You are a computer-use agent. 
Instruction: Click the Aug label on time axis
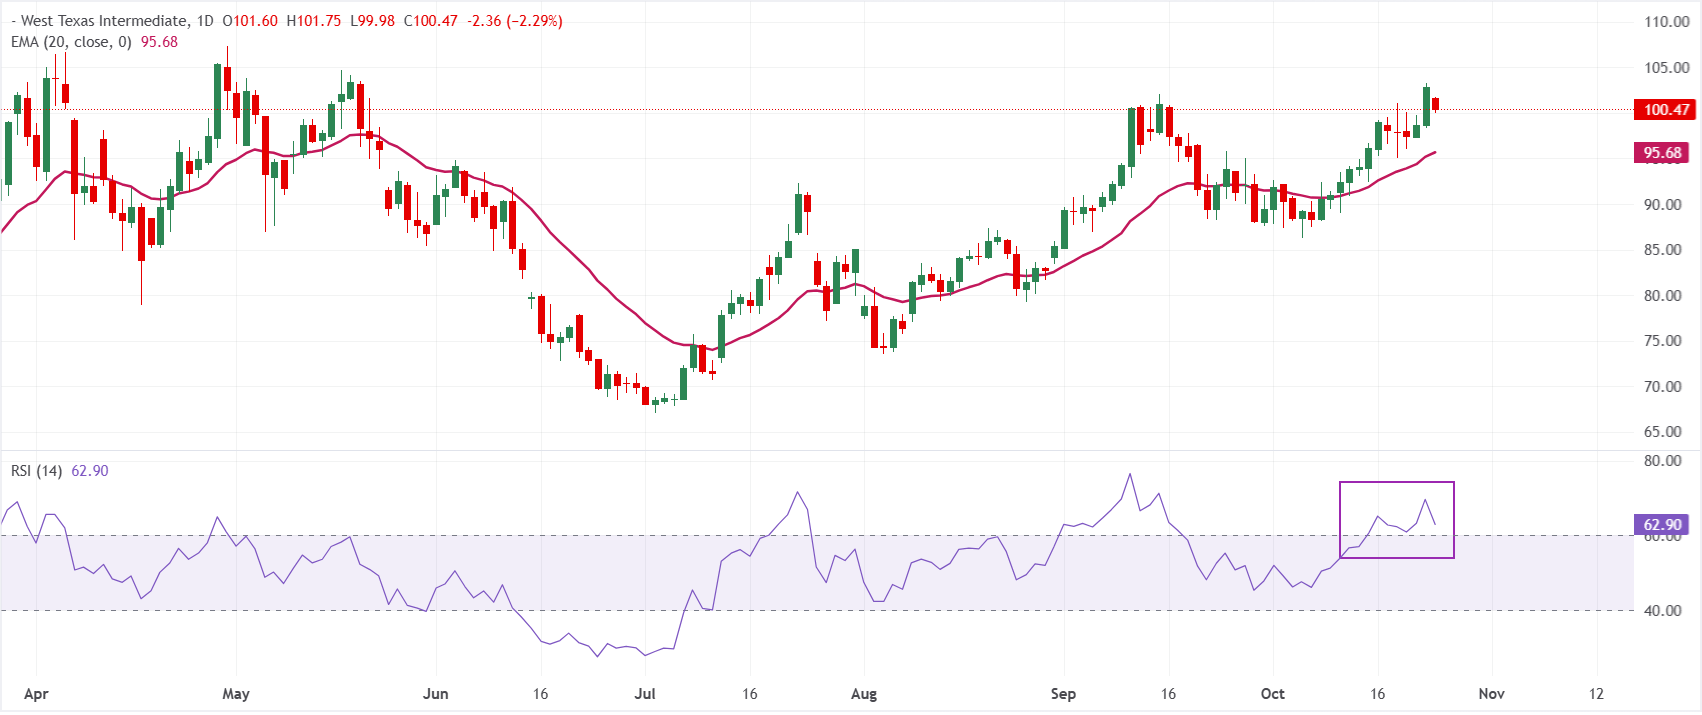coord(864,694)
